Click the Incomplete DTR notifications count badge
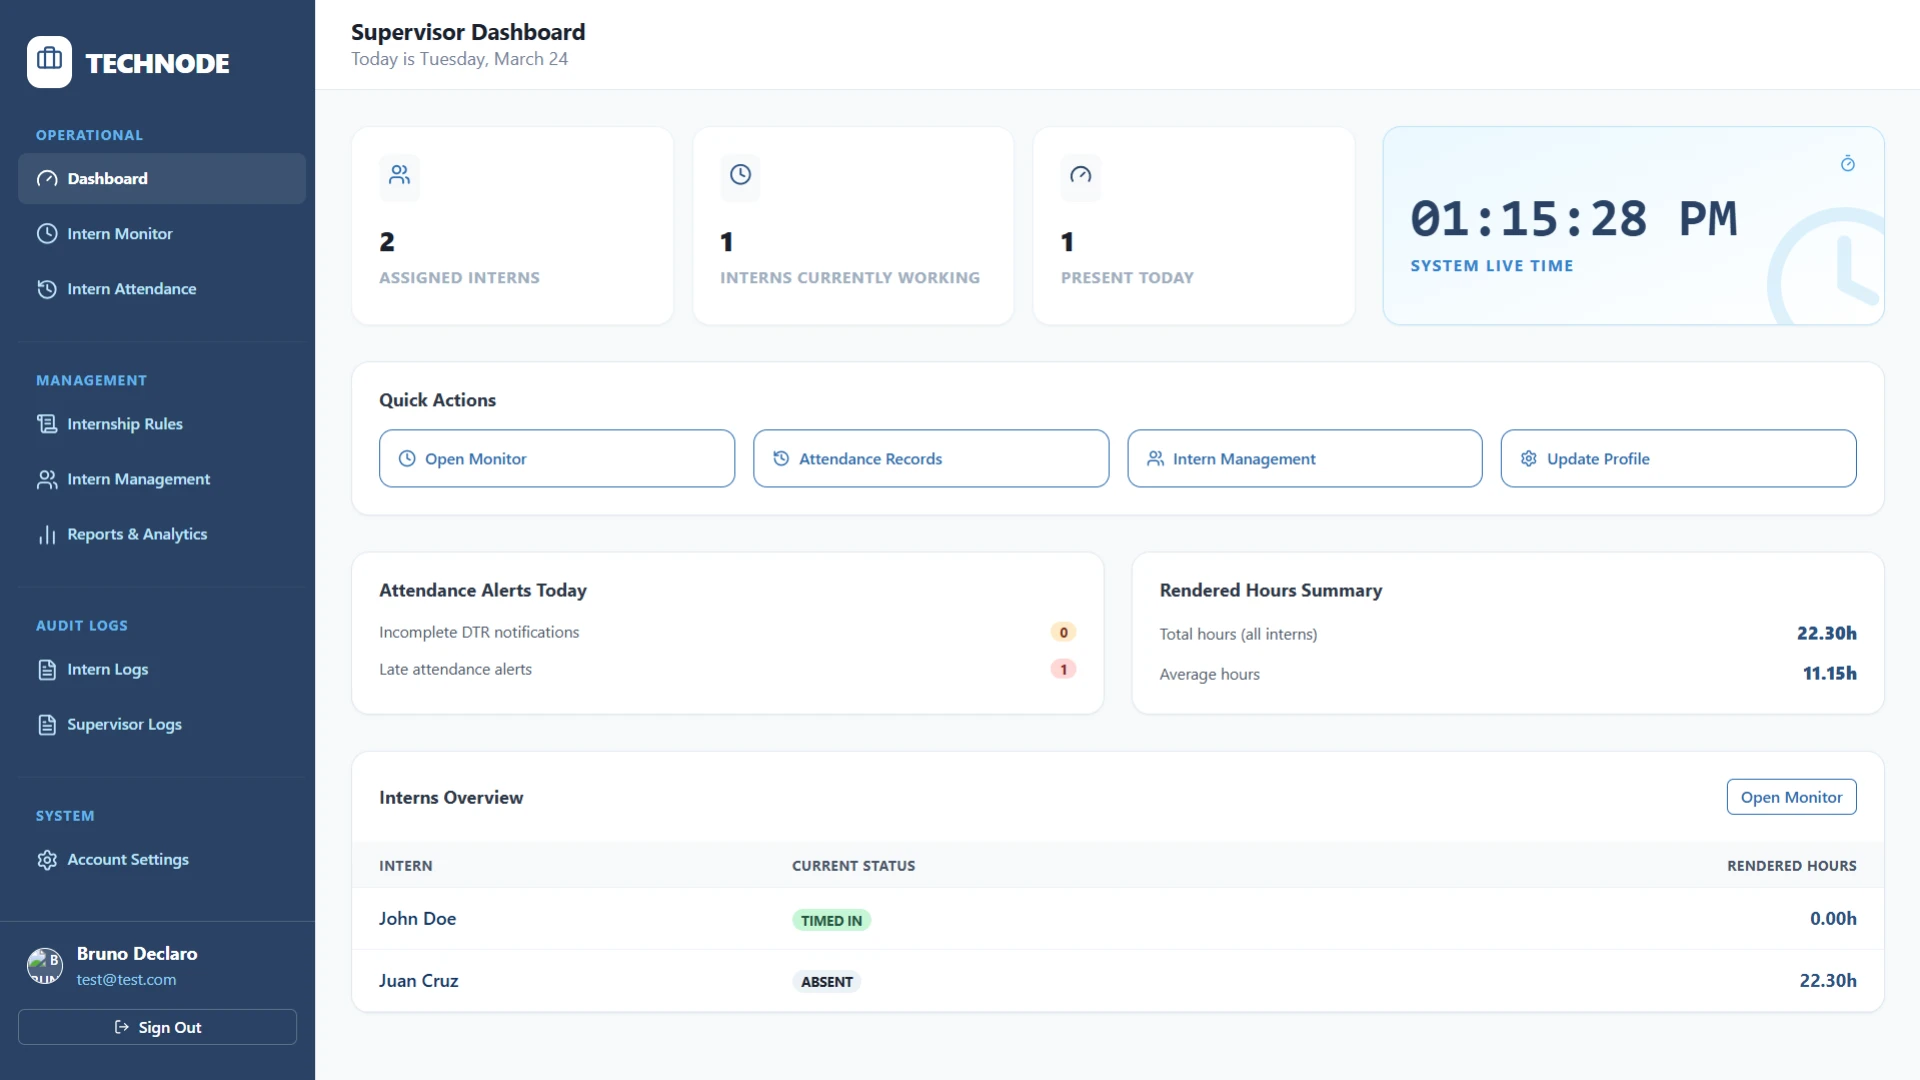The width and height of the screenshot is (1920, 1080). (x=1064, y=632)
